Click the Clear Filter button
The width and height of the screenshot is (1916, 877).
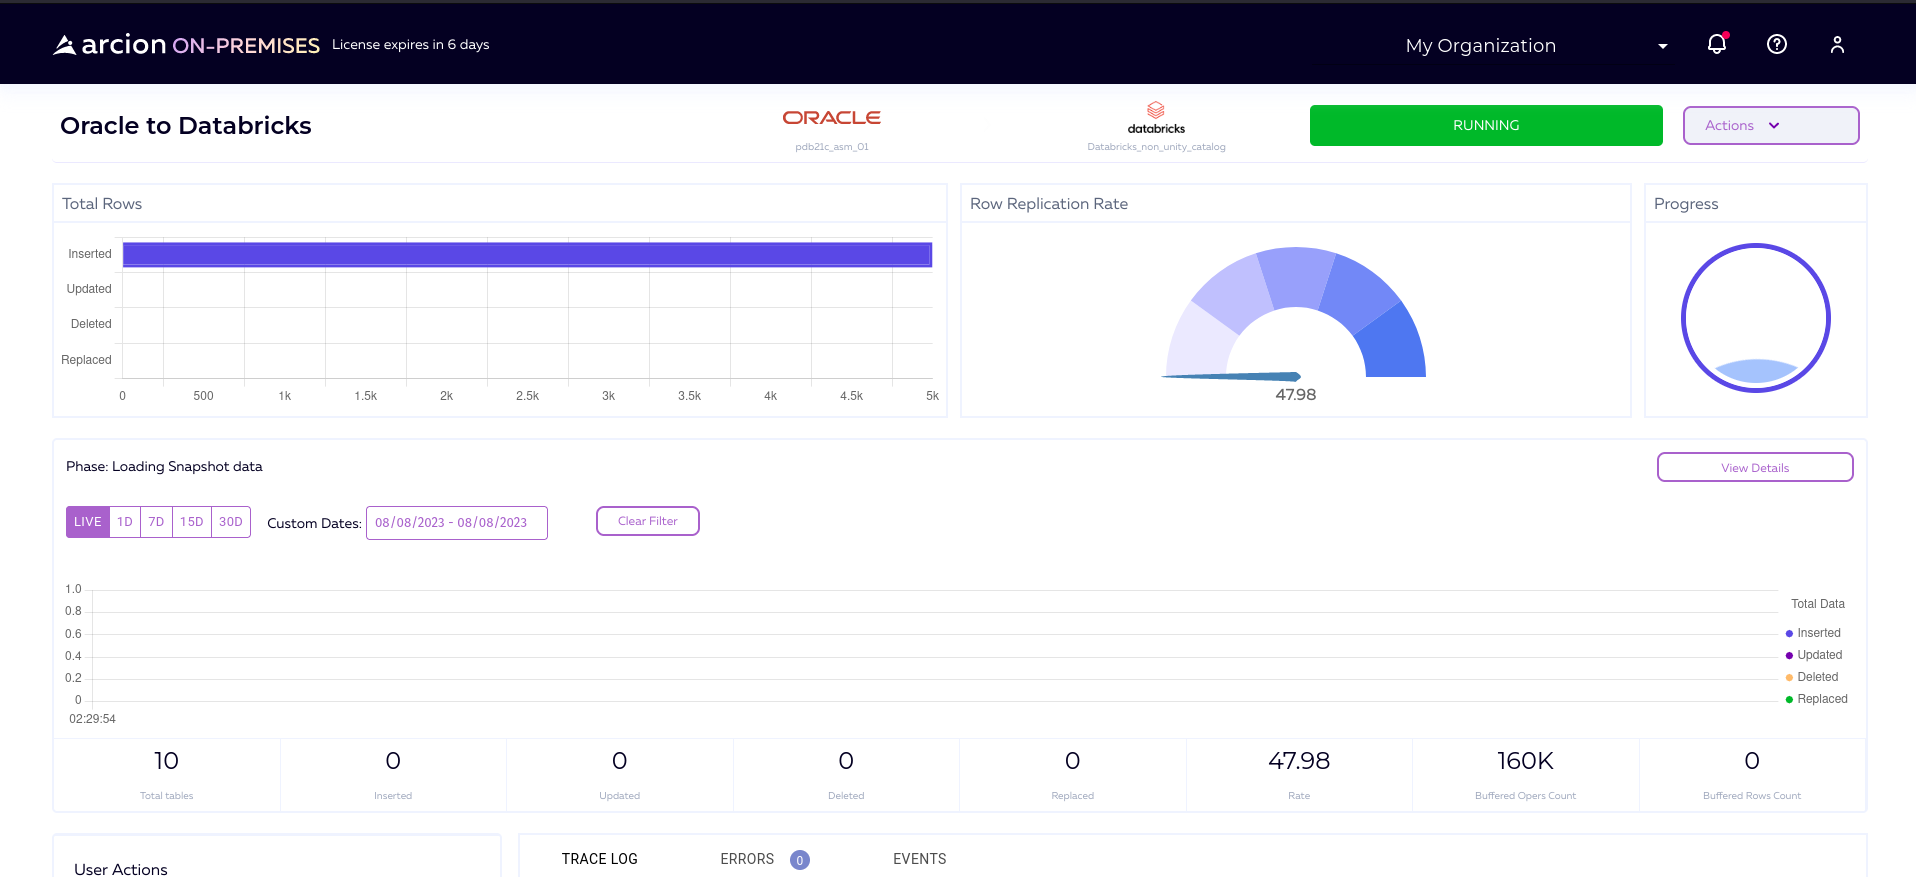(648, 521)
